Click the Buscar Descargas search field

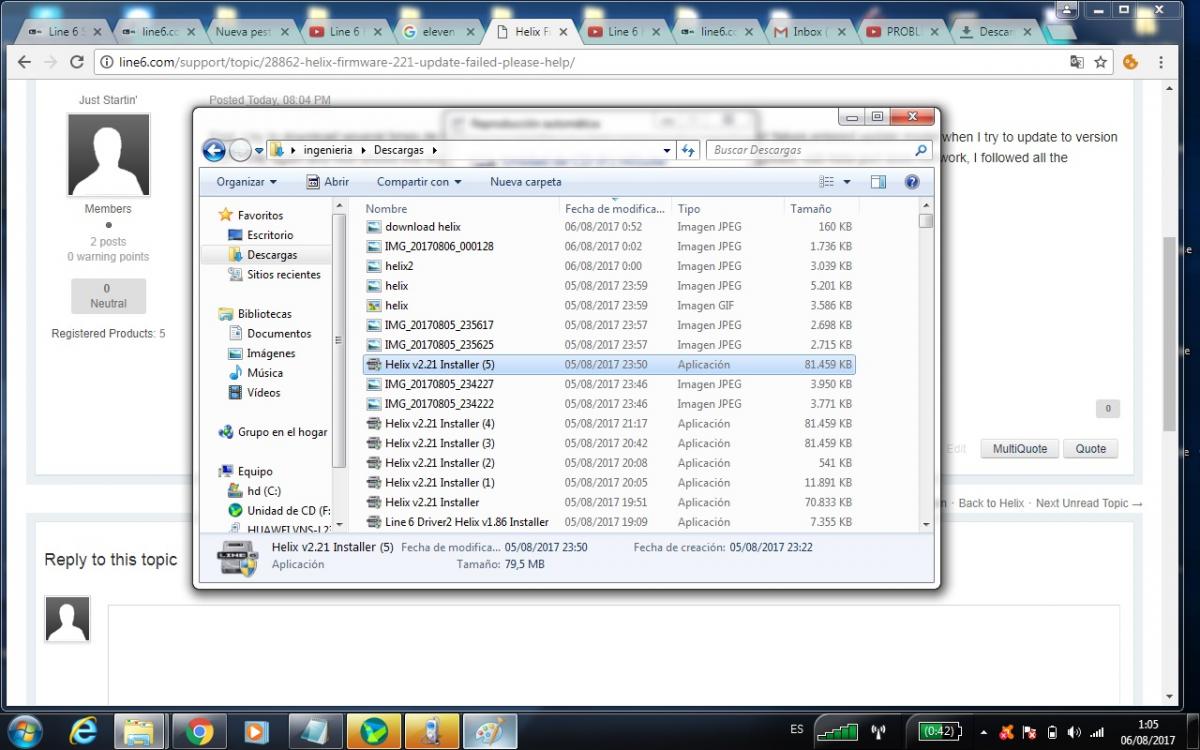819,150
